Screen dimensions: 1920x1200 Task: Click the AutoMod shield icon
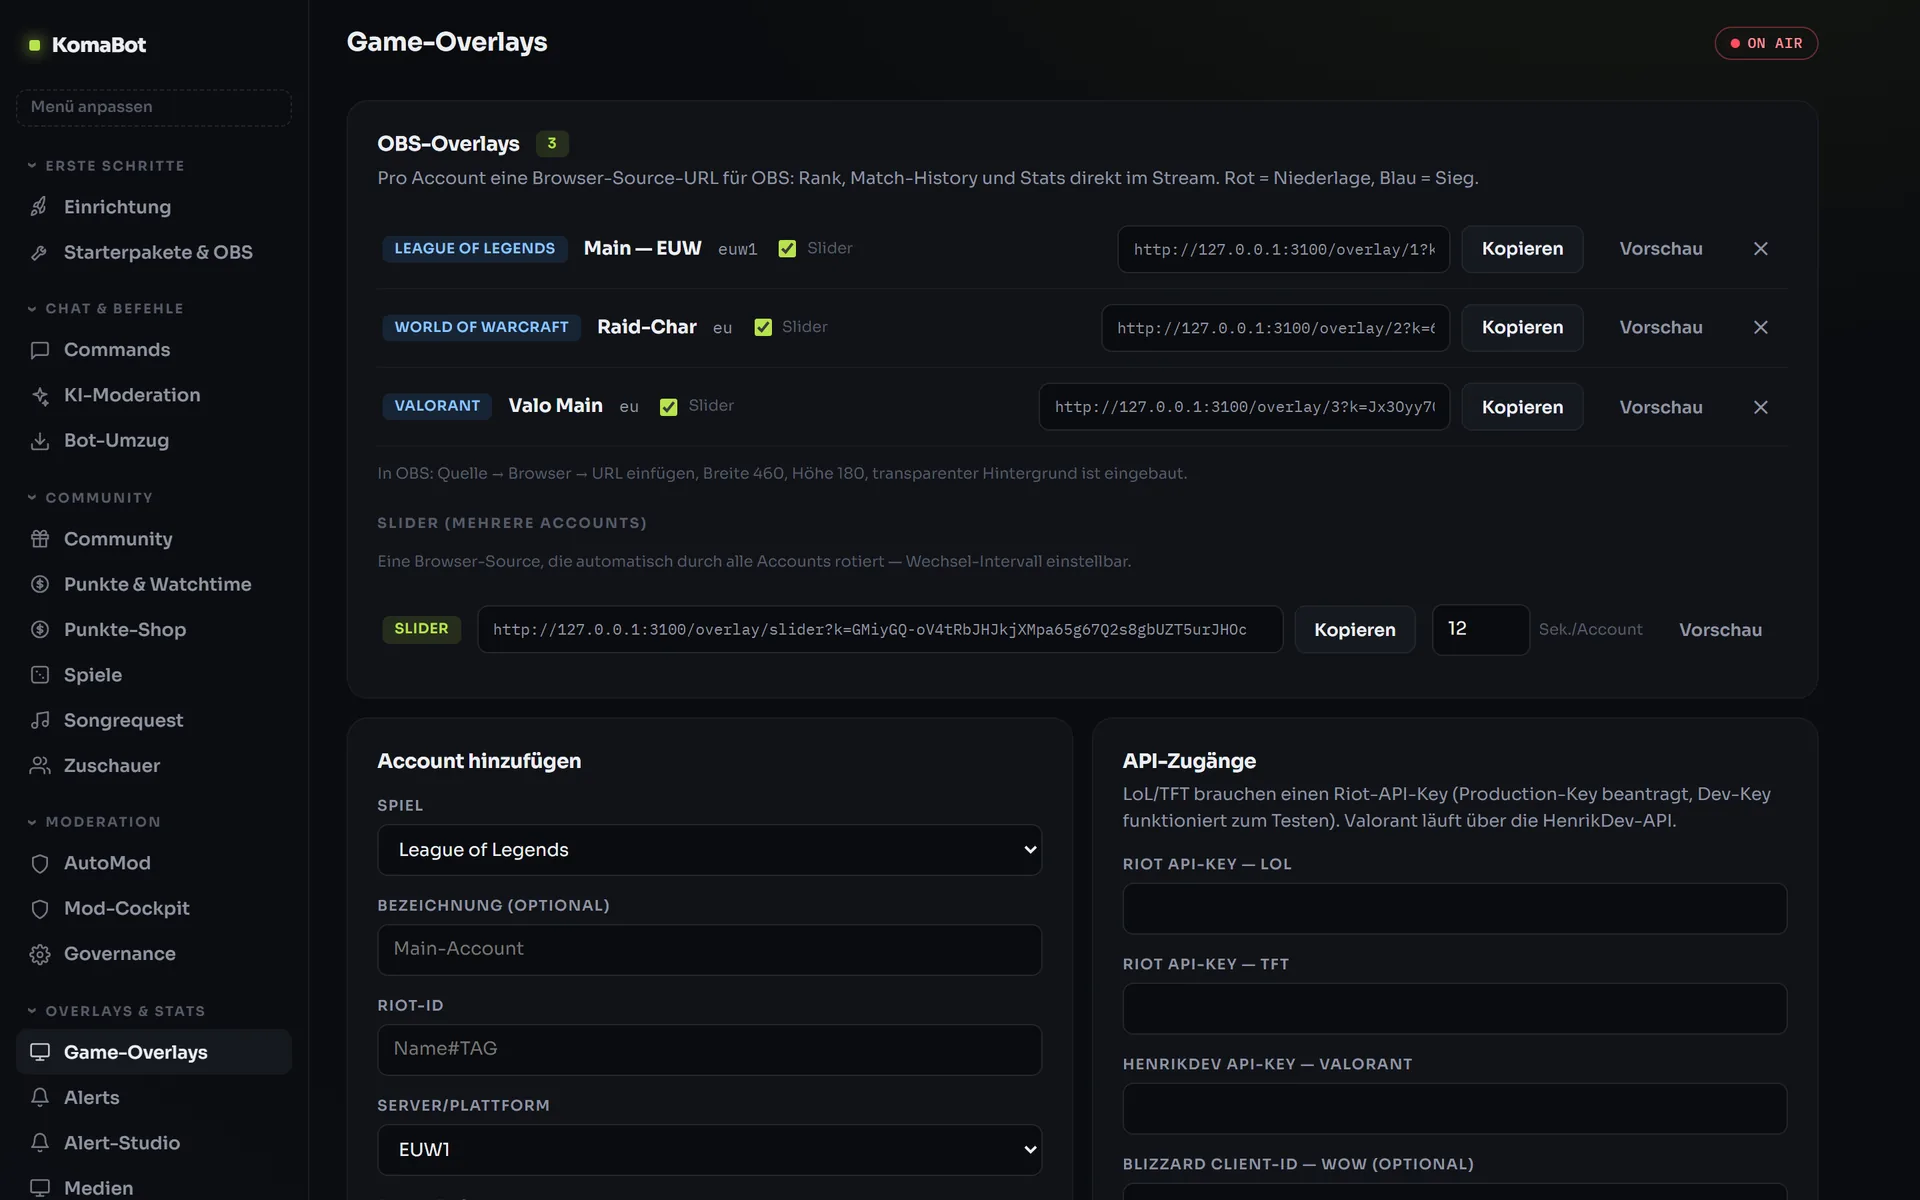40,863
